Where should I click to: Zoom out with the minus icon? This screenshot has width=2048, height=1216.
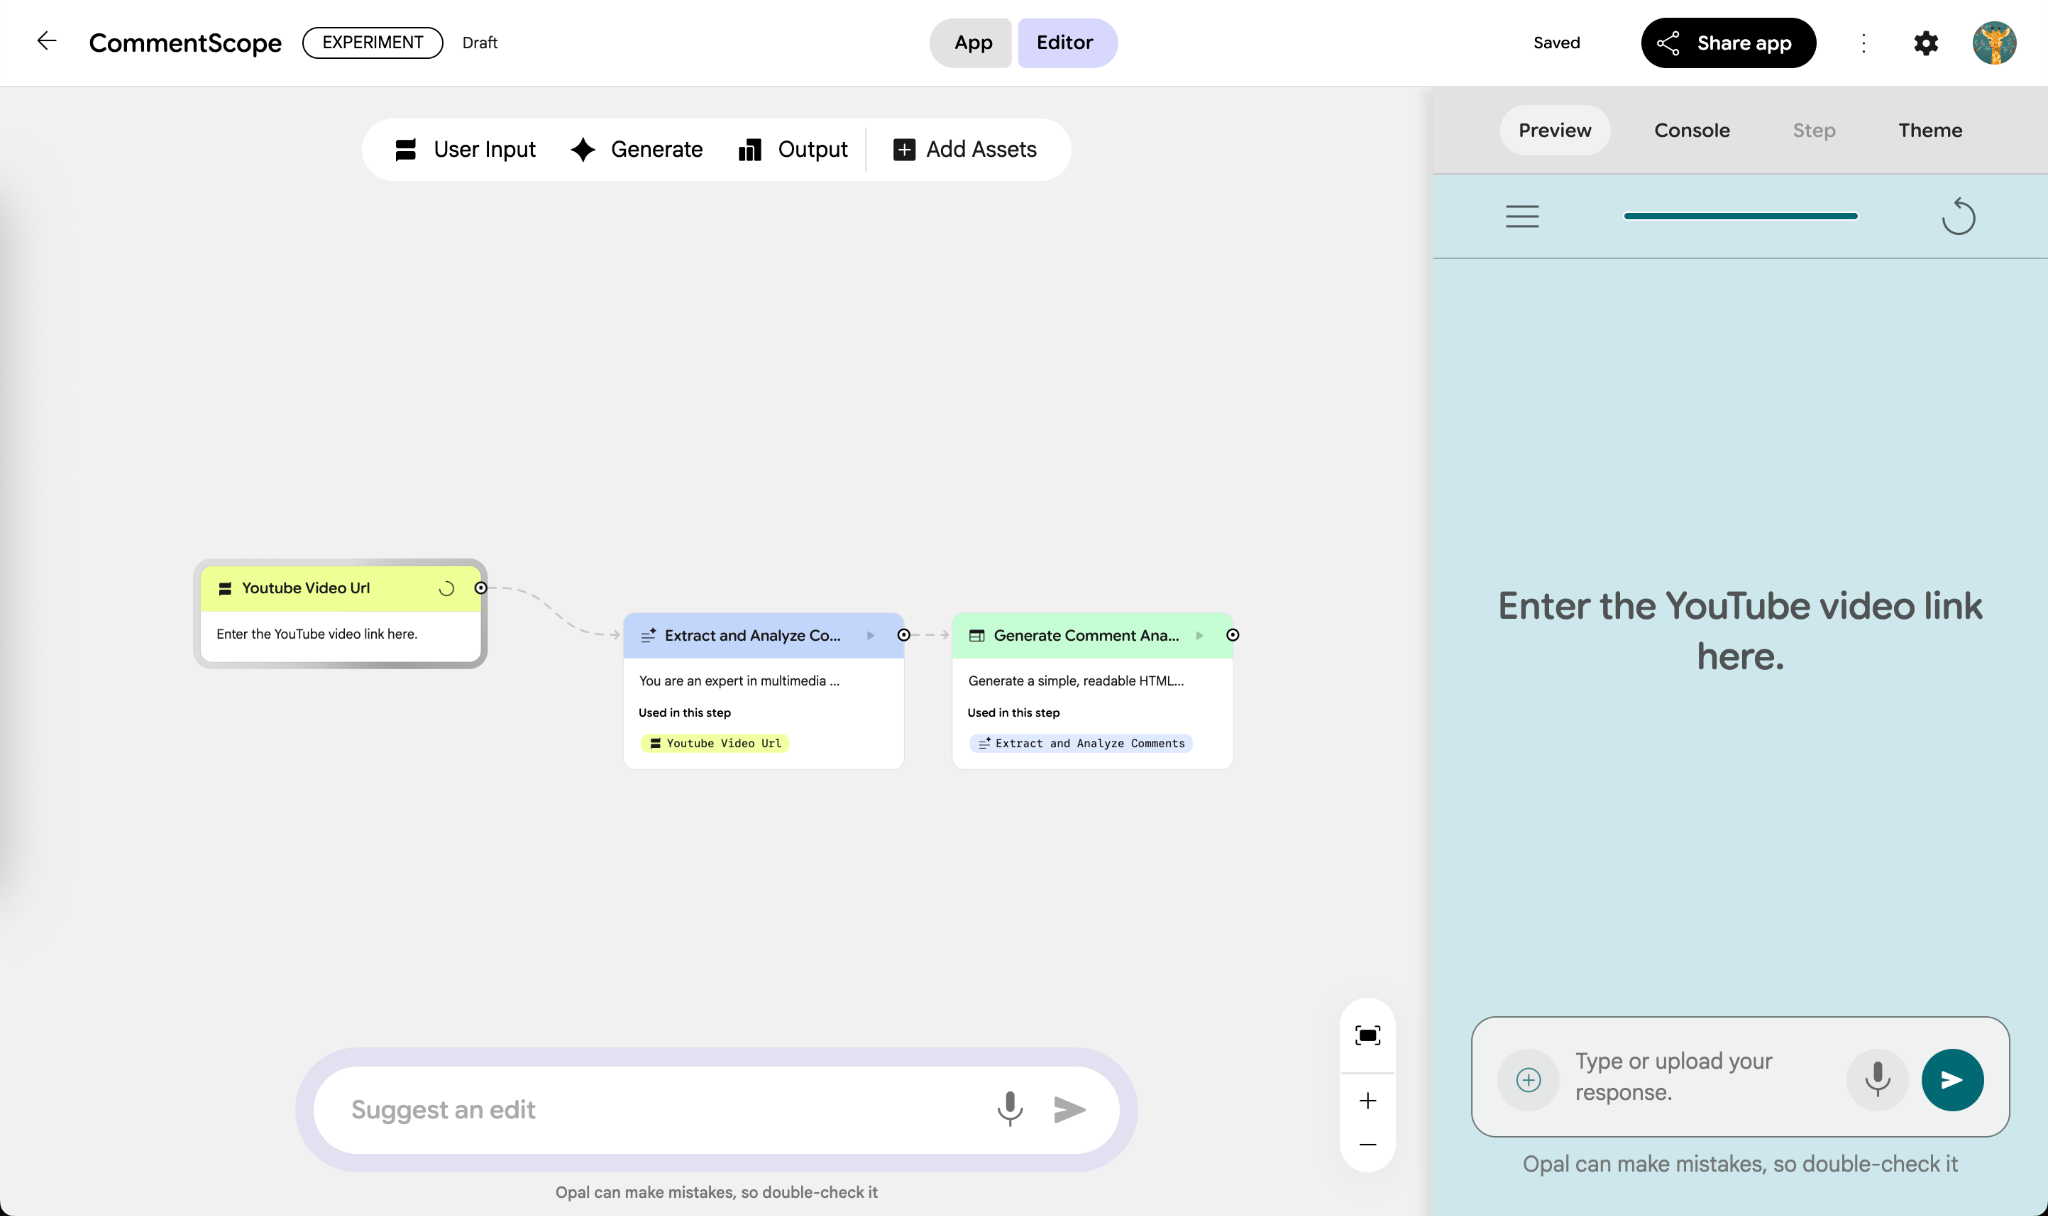[x=1367, y=1144]
